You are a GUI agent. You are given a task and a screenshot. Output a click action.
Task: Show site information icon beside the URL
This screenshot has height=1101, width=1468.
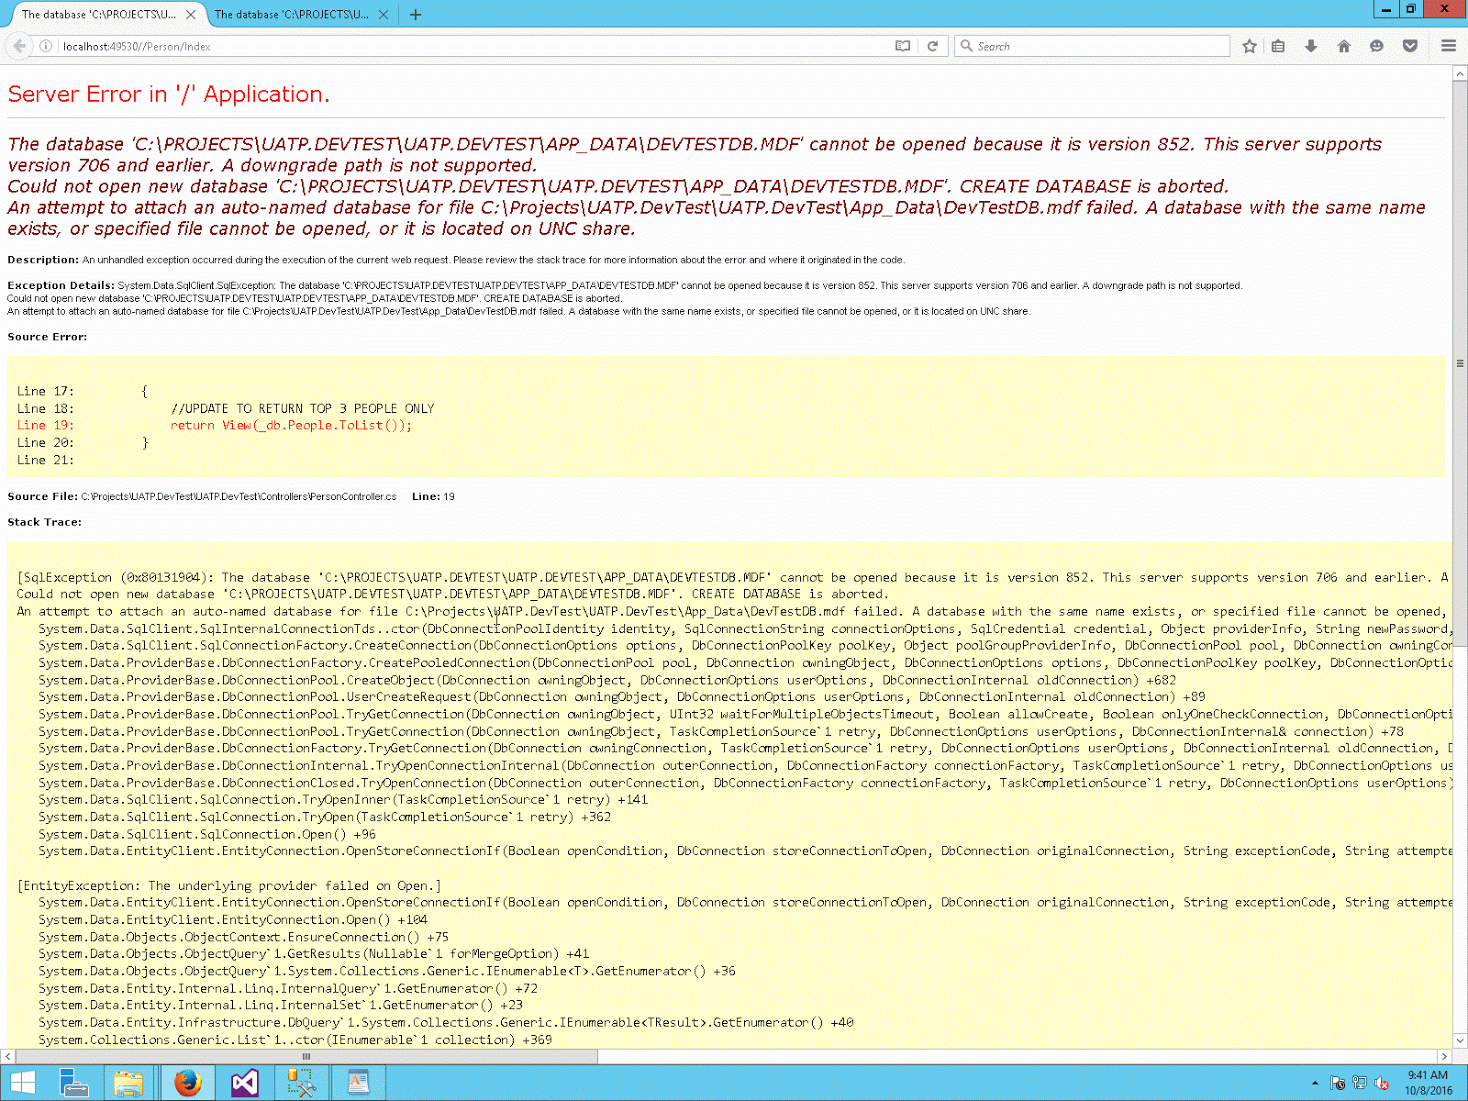tap(46, 46)
